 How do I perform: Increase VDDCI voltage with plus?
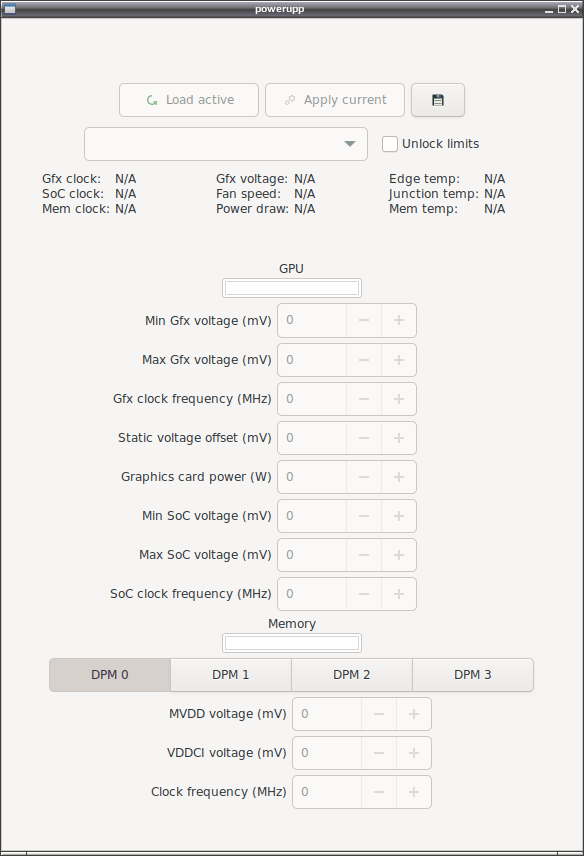tap(414, 753)
